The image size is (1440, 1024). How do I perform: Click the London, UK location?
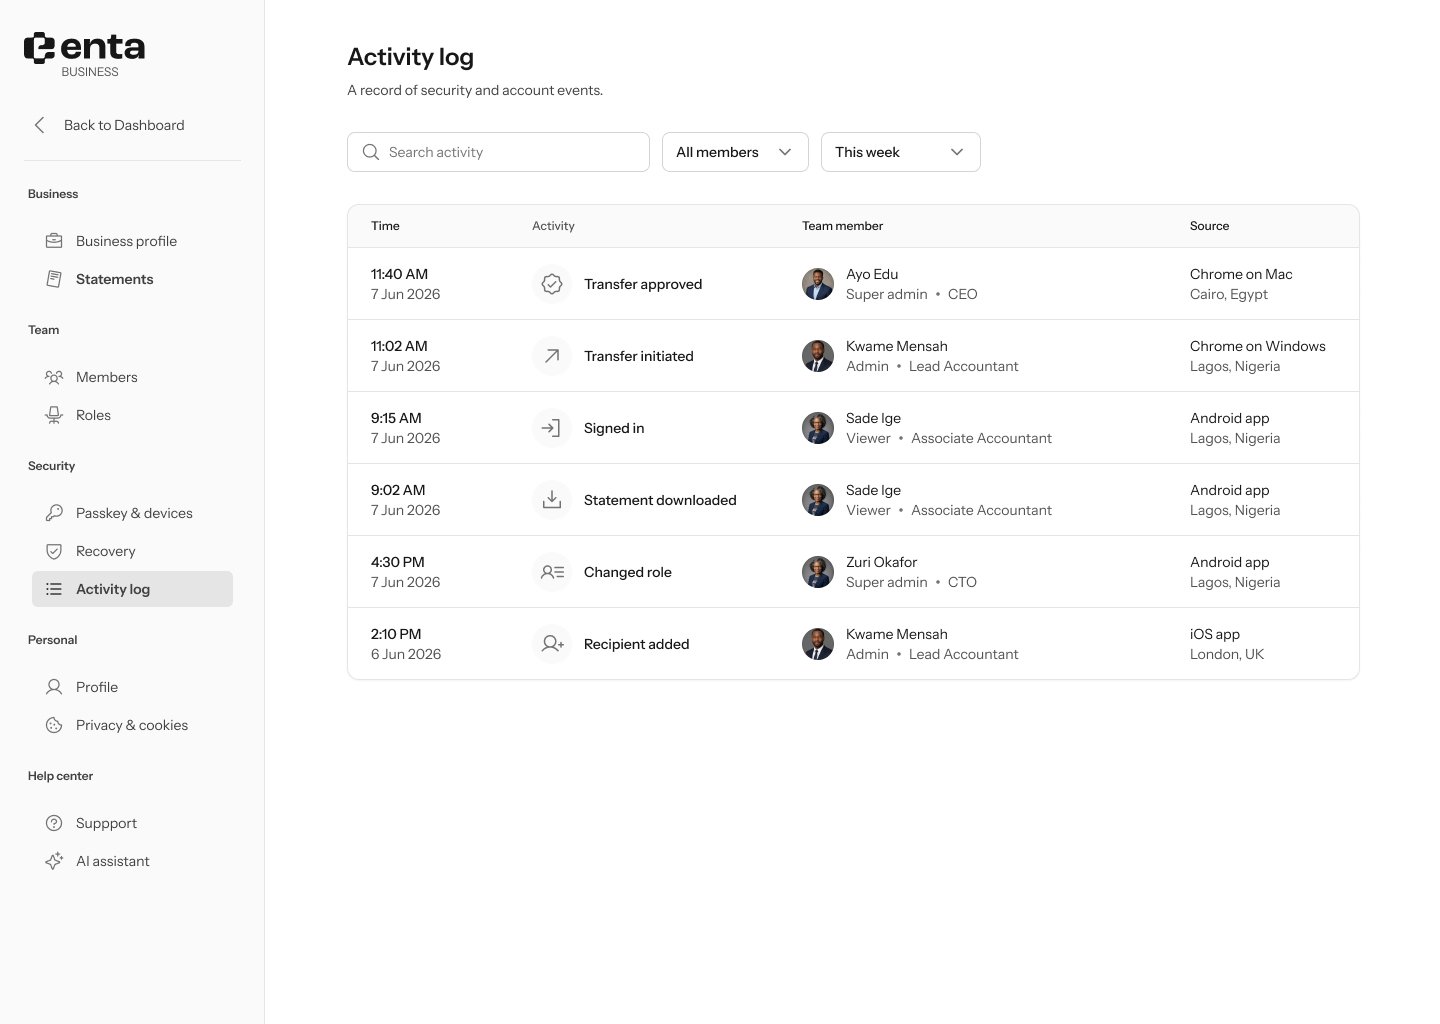click(1227, 654)
